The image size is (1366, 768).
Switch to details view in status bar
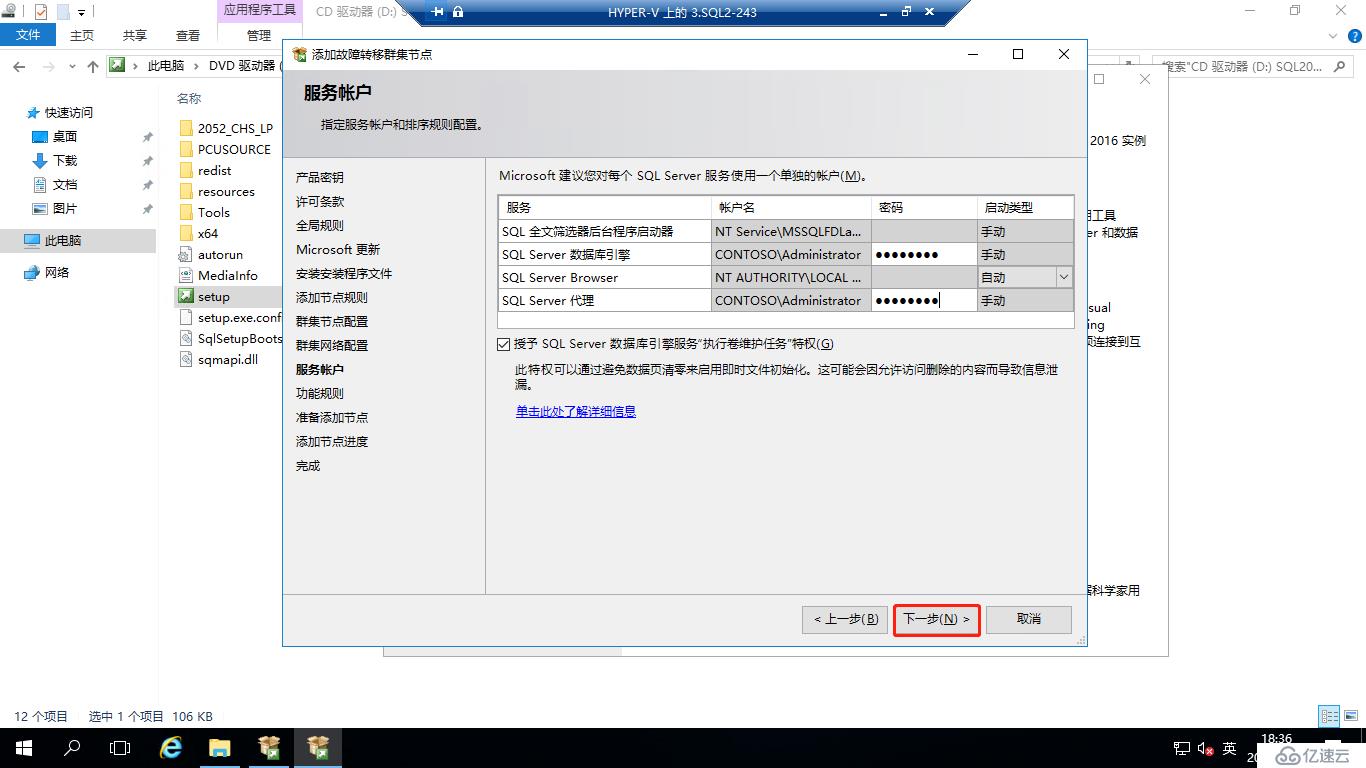[x=1329, y=716]
